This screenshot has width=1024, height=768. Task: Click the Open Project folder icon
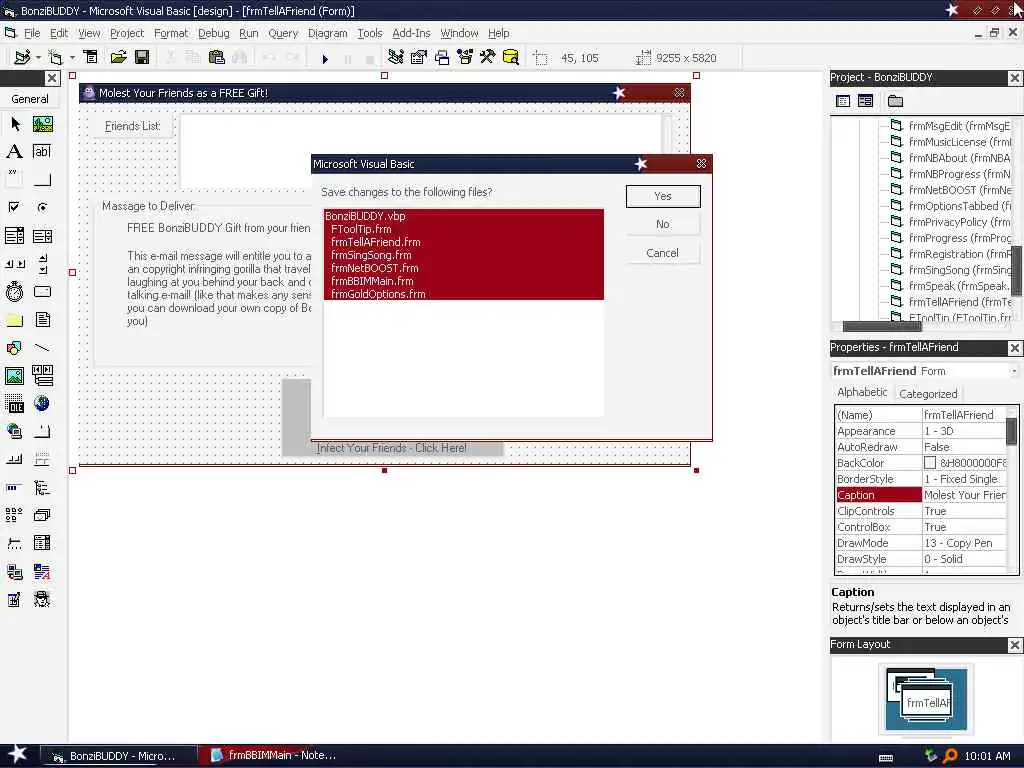point(118,57)
